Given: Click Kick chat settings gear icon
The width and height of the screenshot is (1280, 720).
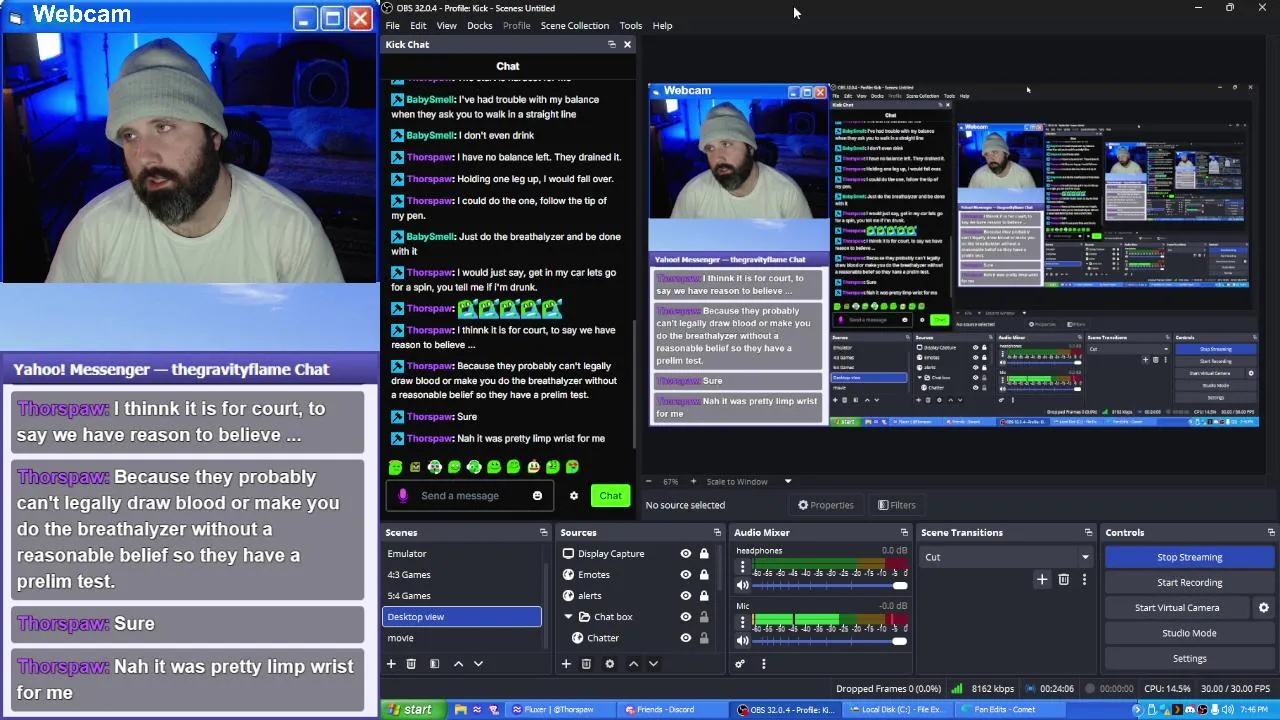Looking at the screenshot, I should [574, 496].
